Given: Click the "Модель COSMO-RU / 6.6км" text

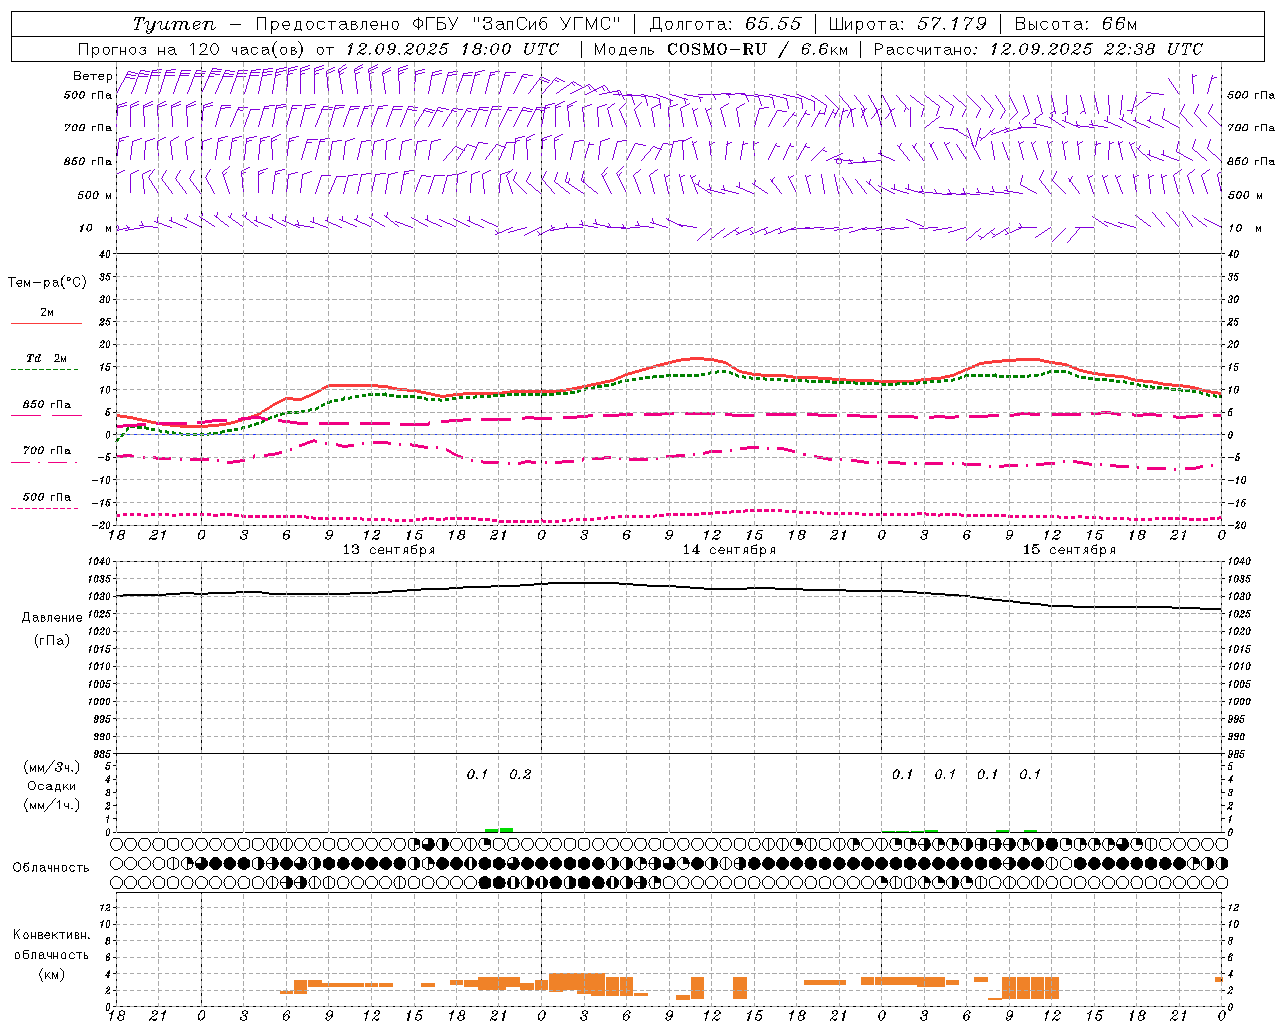Looking at the screenshot, I should 721,49.
